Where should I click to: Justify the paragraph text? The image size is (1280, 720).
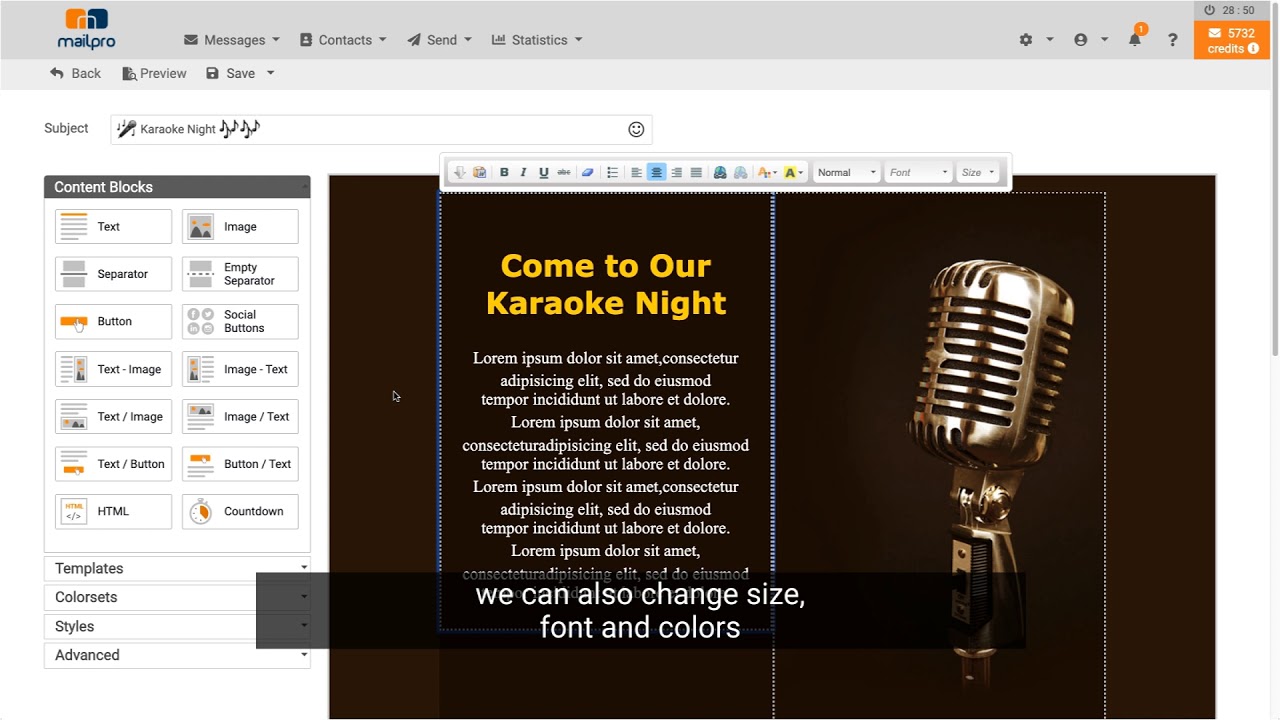696,173
